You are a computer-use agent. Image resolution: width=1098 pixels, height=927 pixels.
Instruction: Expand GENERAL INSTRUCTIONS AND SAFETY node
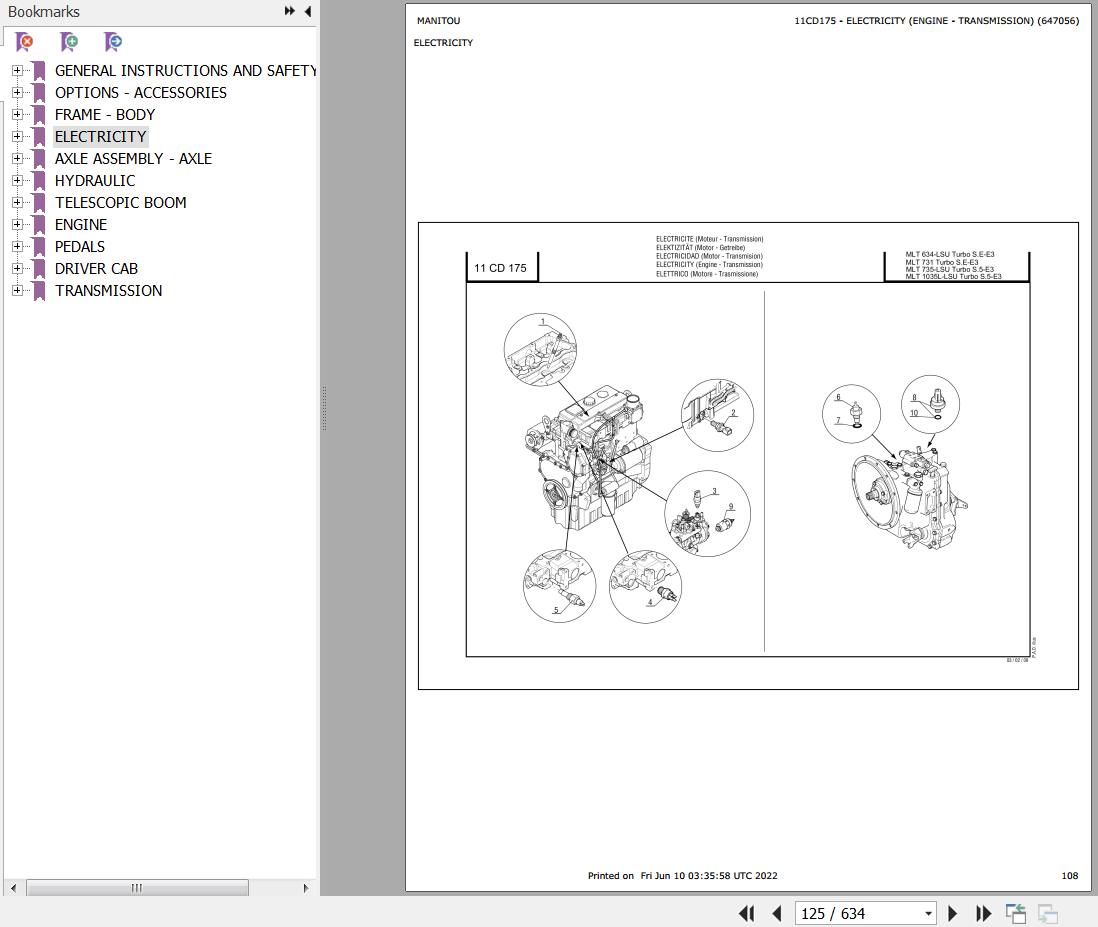pyautogui.click(x=17, y=71)
